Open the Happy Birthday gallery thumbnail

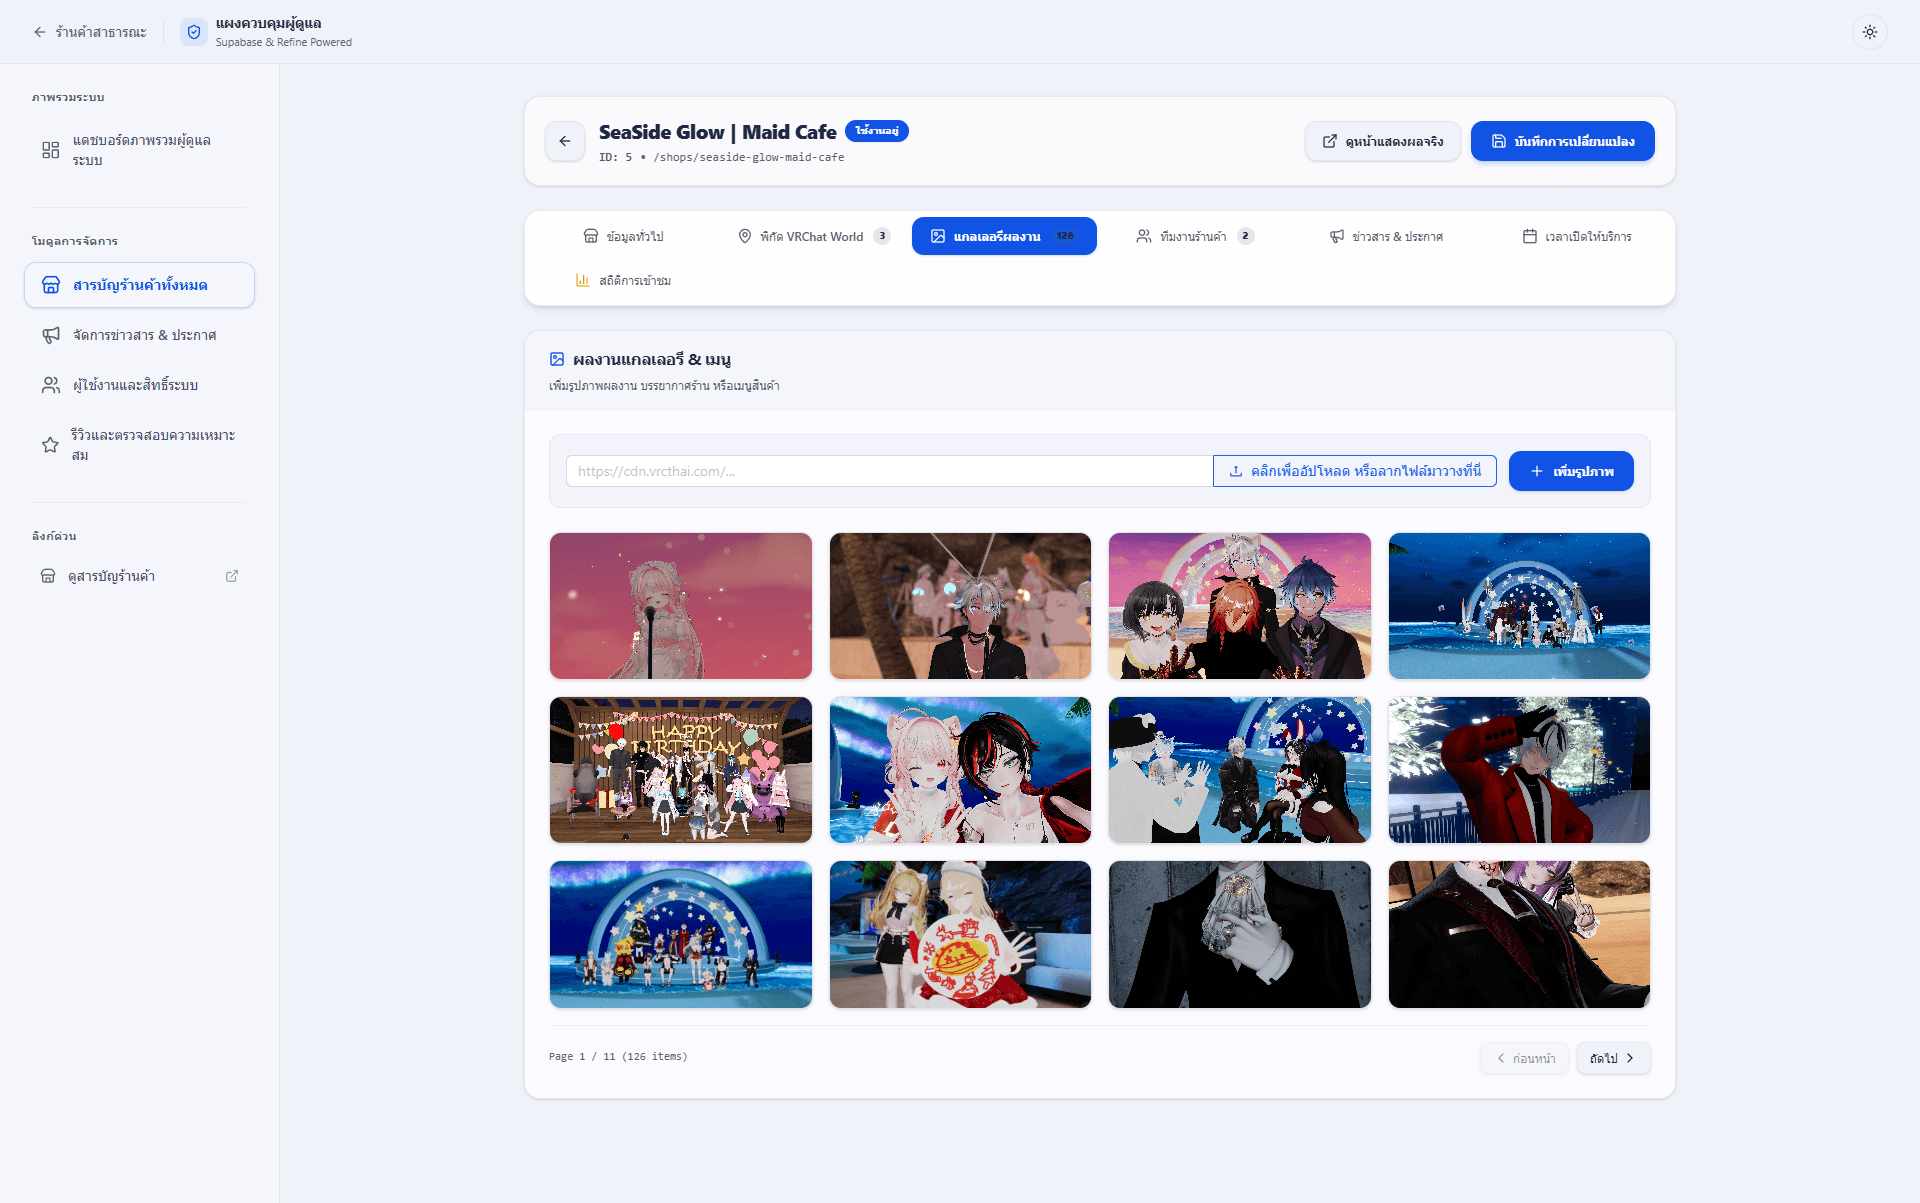681,770
